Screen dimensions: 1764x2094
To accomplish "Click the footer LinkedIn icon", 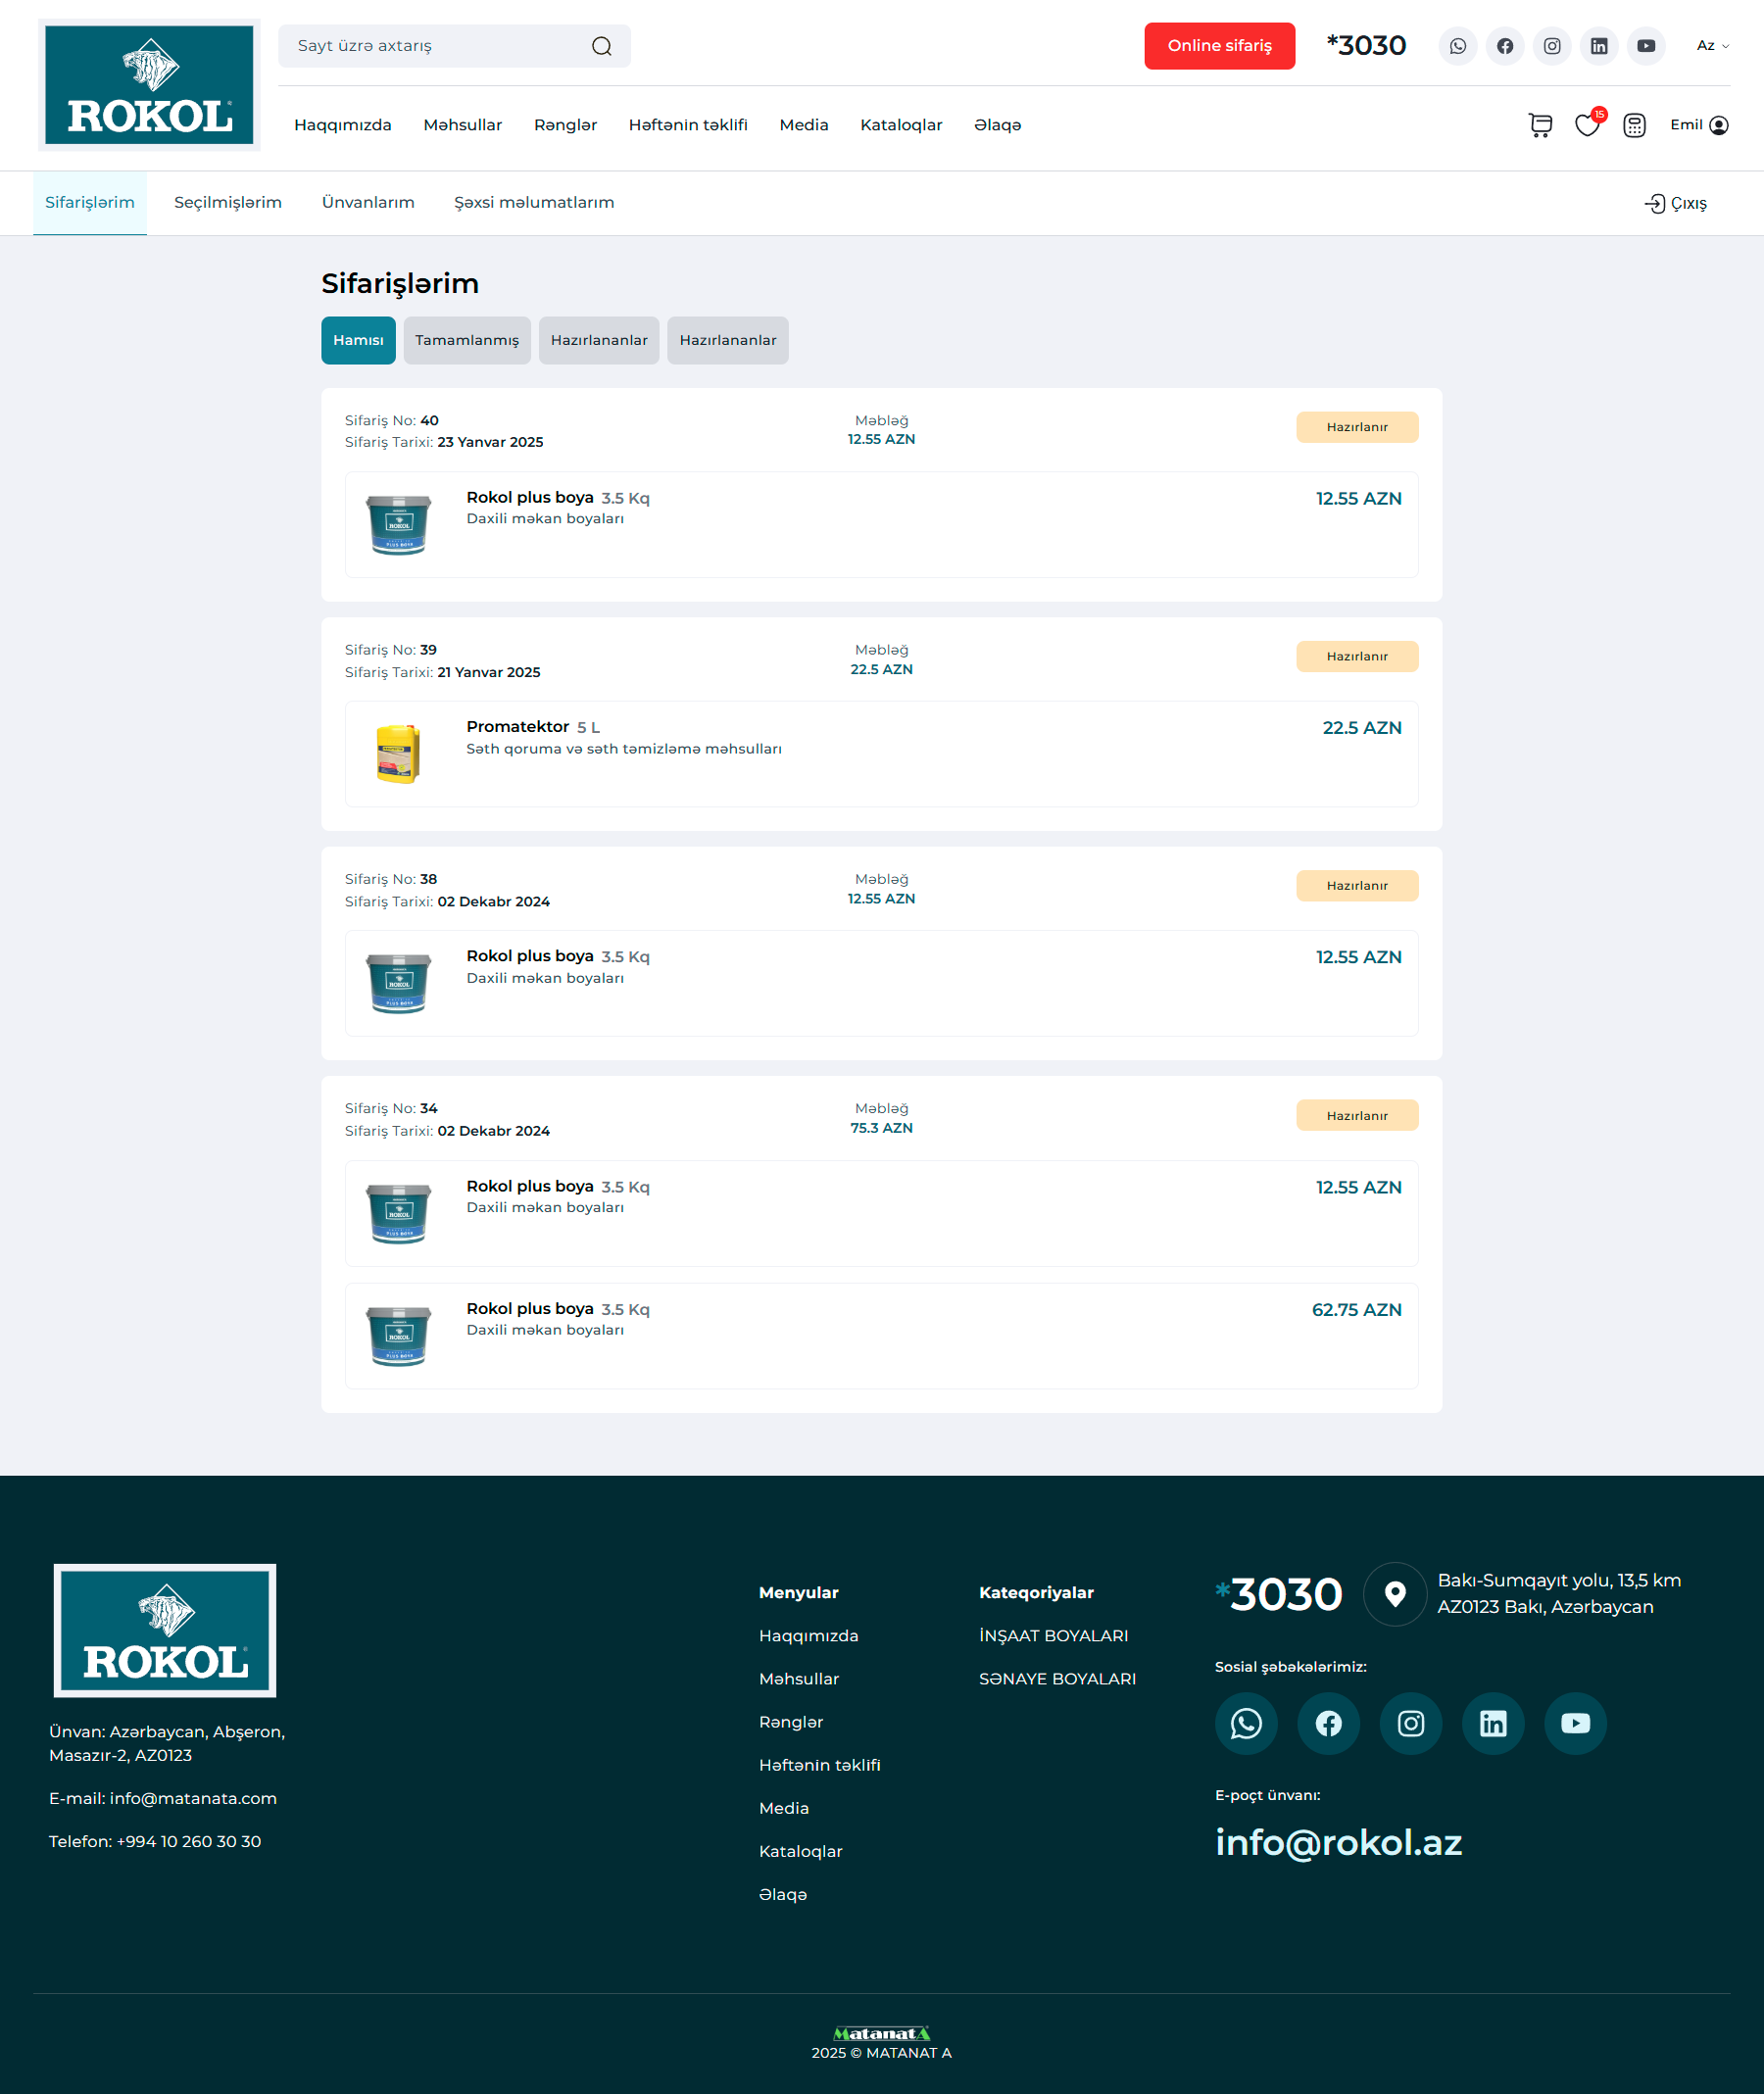I will pos(1492,1723).
